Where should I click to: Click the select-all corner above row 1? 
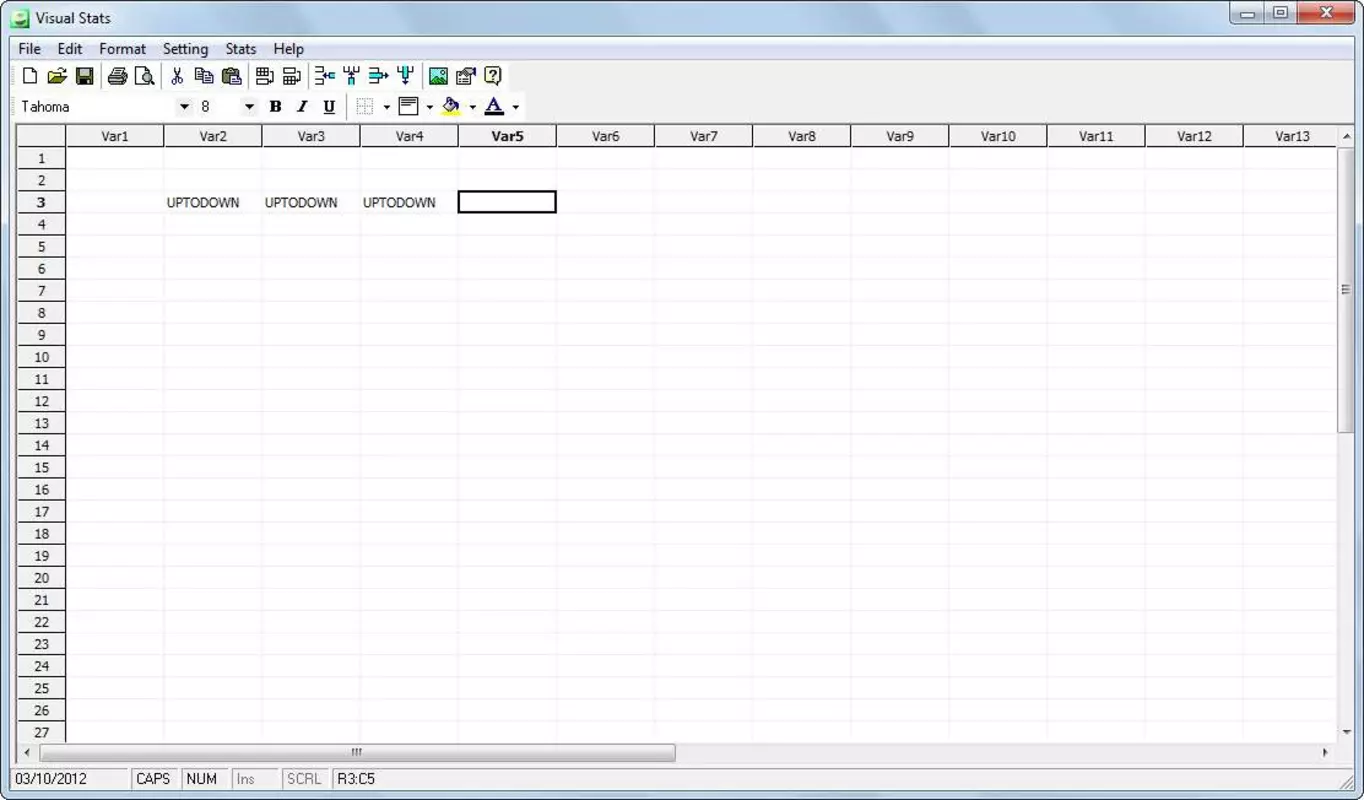click(x=42, y=136)
